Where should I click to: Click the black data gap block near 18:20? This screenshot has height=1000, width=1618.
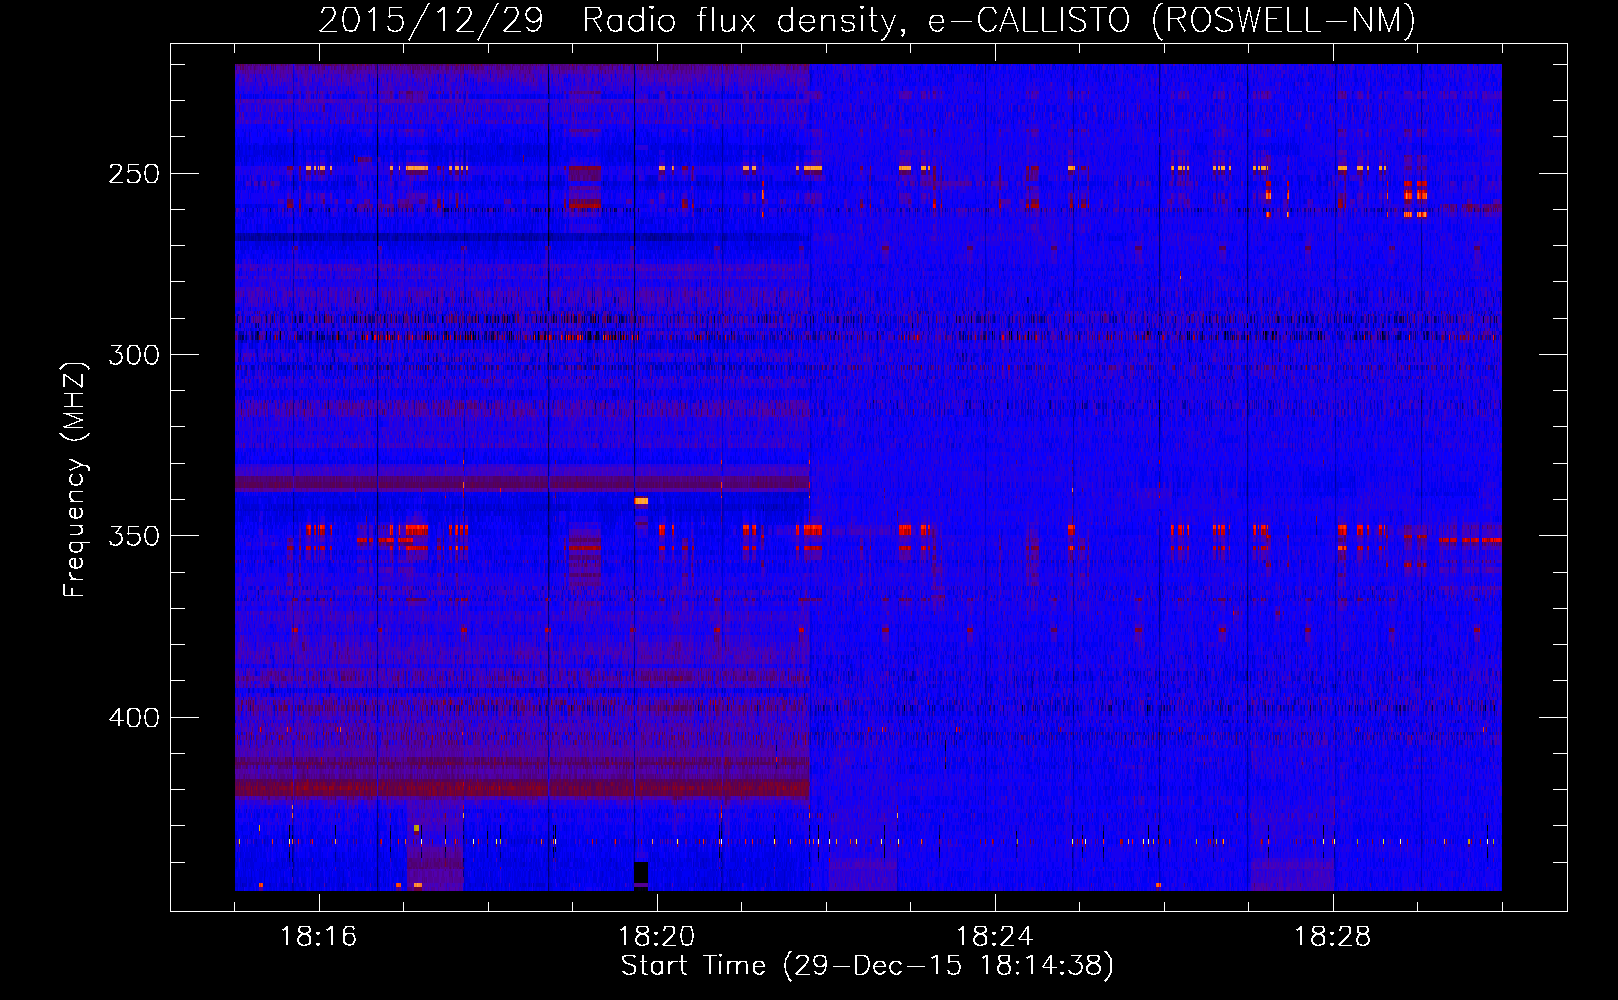[641, 872]
